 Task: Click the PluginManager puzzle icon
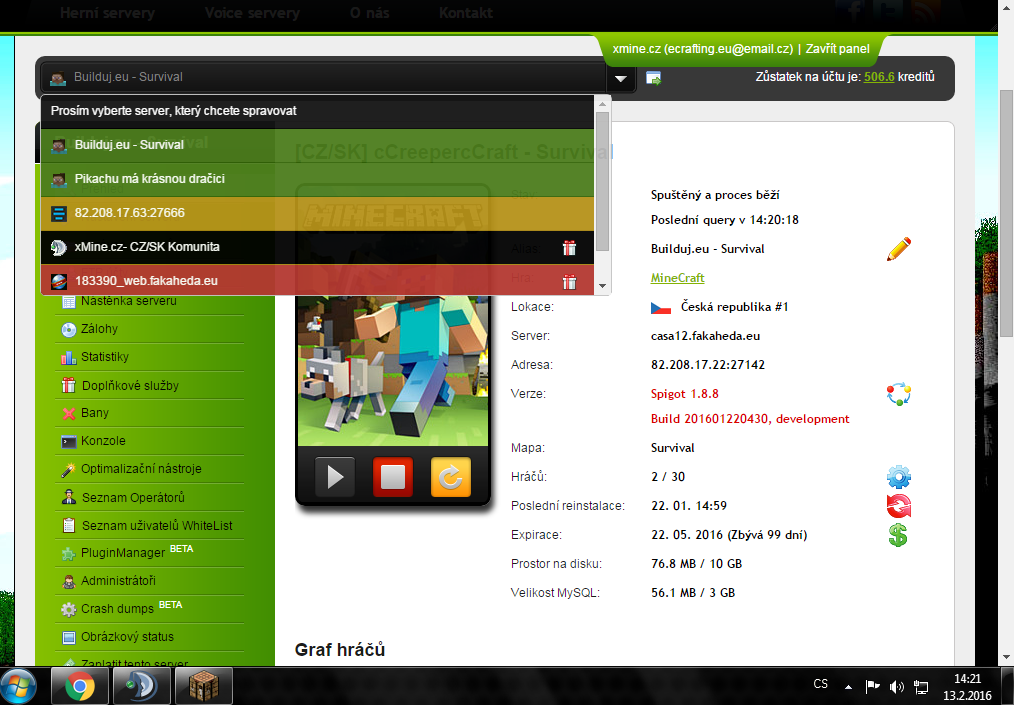[x=69, y=554]
